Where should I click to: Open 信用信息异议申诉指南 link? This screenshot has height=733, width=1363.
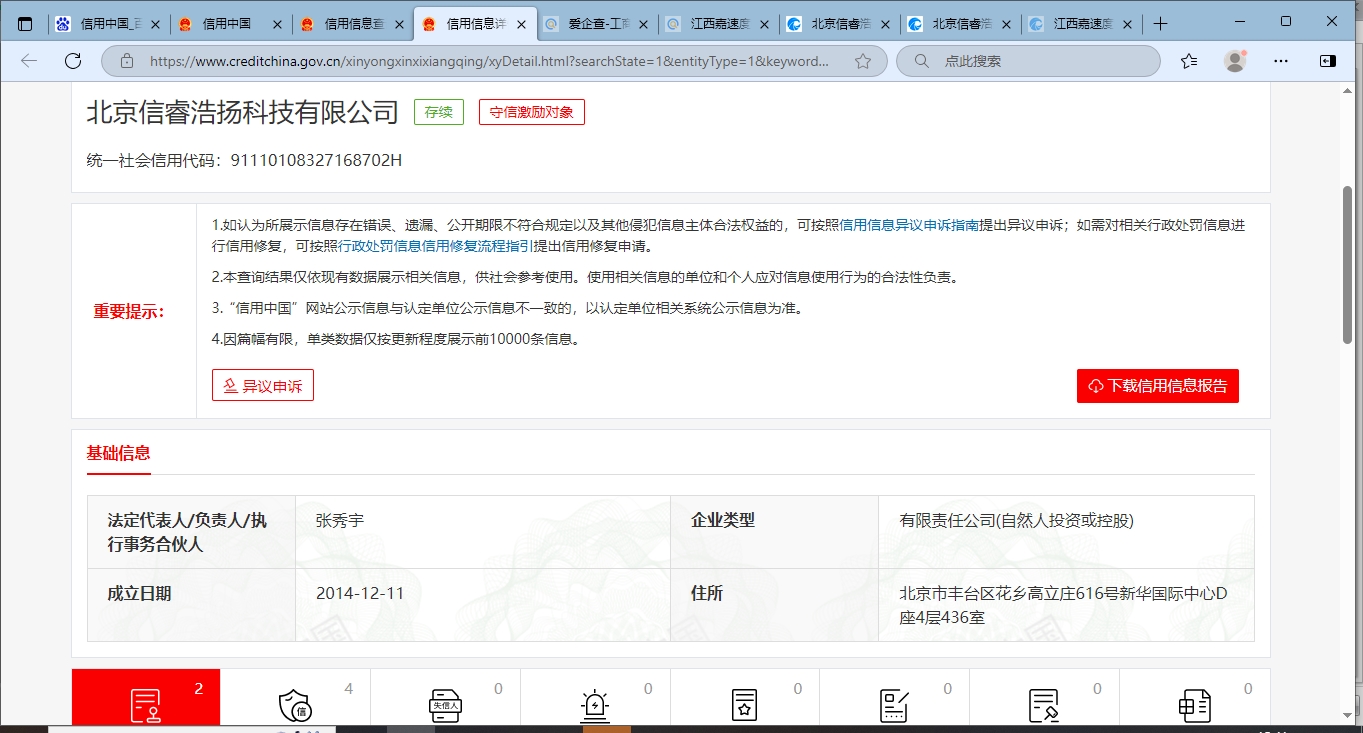coord(908,225)
